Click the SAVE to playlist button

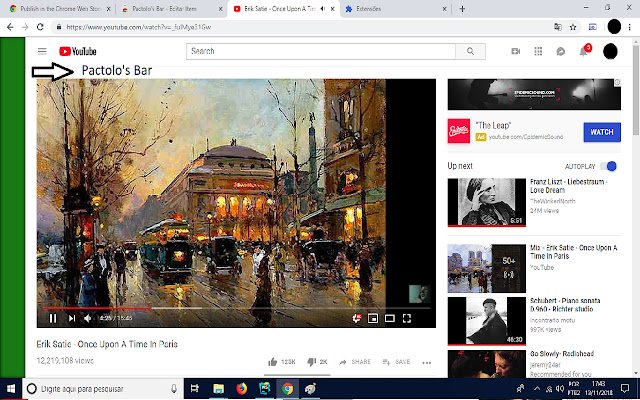pos(396,362)
